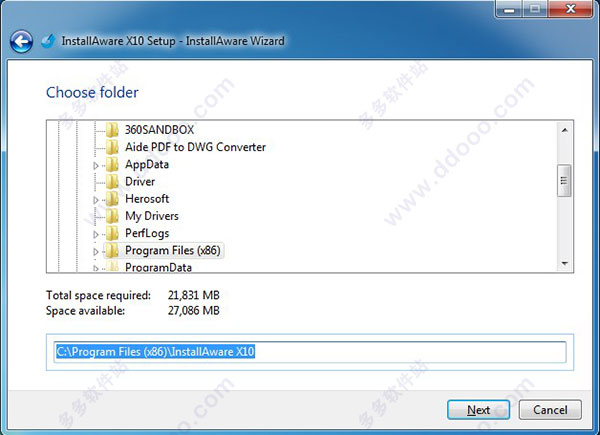Click the 27,086 MB available space value
This screenshot has width=600, height=435.
coord(194,310)
